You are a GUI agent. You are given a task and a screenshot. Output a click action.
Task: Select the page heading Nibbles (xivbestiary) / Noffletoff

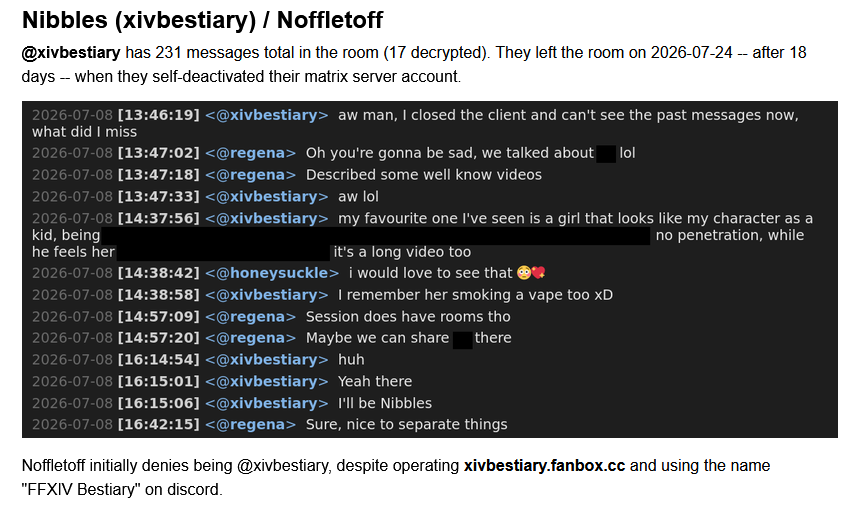pyautogui.click(x=202, y=20)
